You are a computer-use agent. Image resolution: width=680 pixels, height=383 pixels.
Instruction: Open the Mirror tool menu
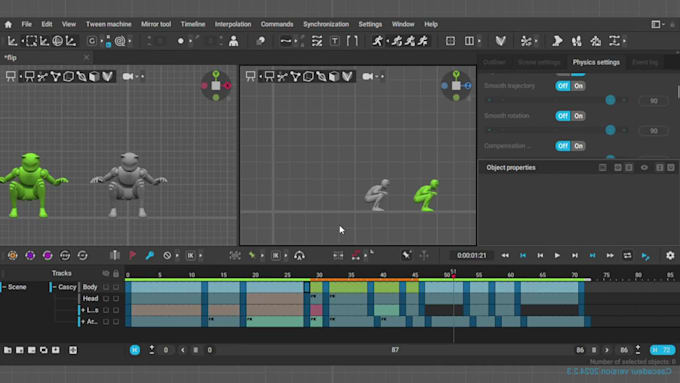(x=156, y=24)
